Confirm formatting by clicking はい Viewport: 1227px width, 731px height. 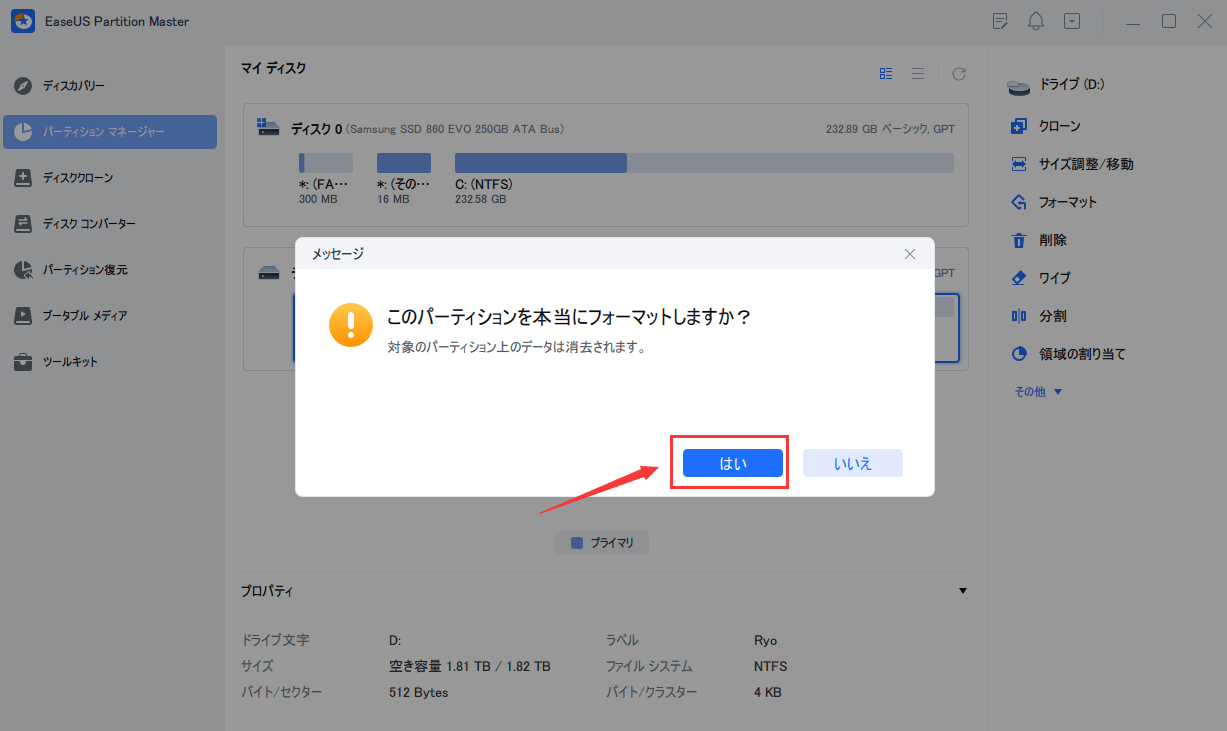[730, 462]
